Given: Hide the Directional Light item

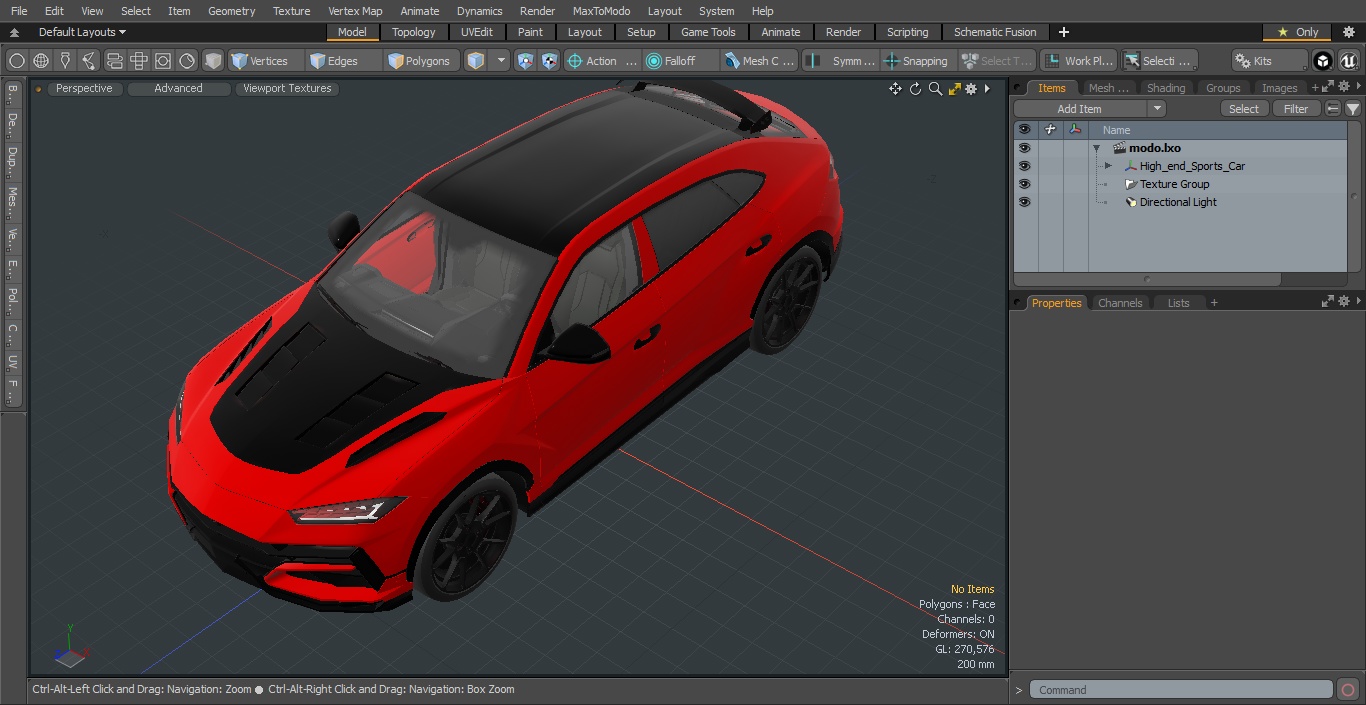Looking at the screenshot, I should 1024,202.
